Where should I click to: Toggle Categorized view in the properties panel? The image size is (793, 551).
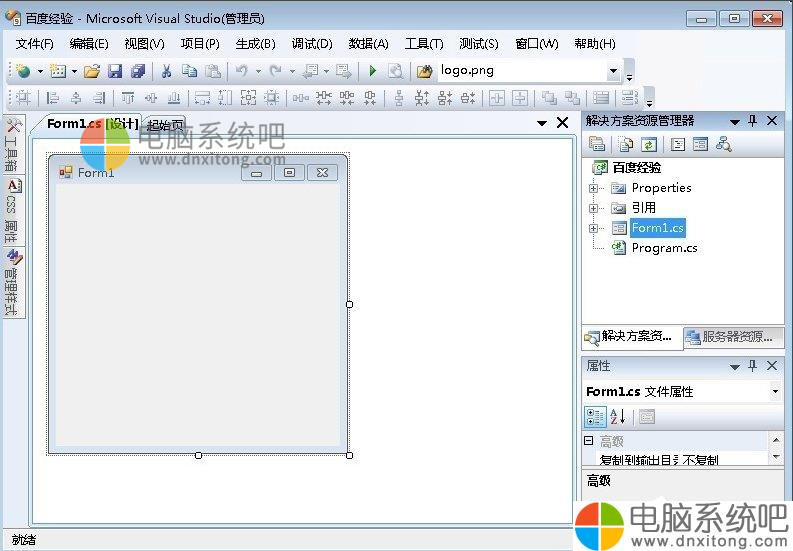595,417
